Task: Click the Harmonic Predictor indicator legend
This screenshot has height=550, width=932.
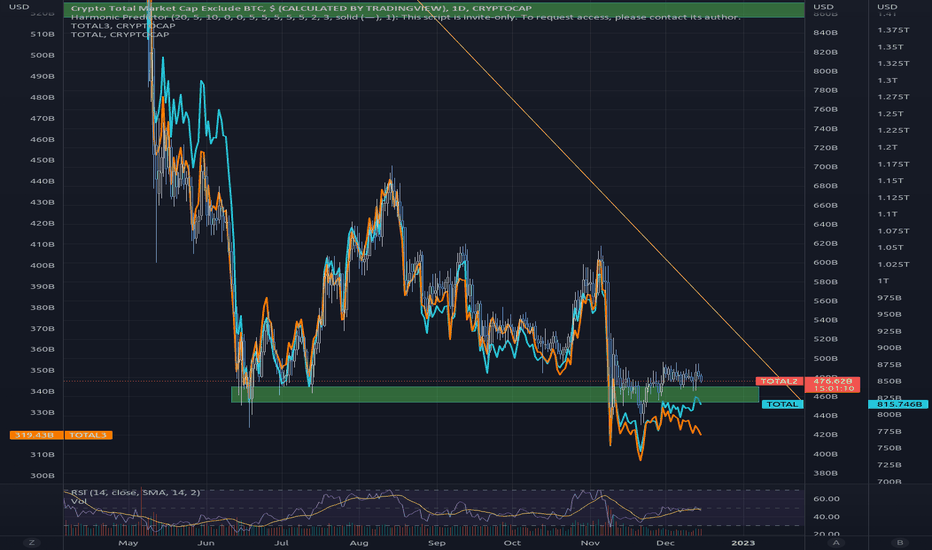Action: [x=405, y=17]
